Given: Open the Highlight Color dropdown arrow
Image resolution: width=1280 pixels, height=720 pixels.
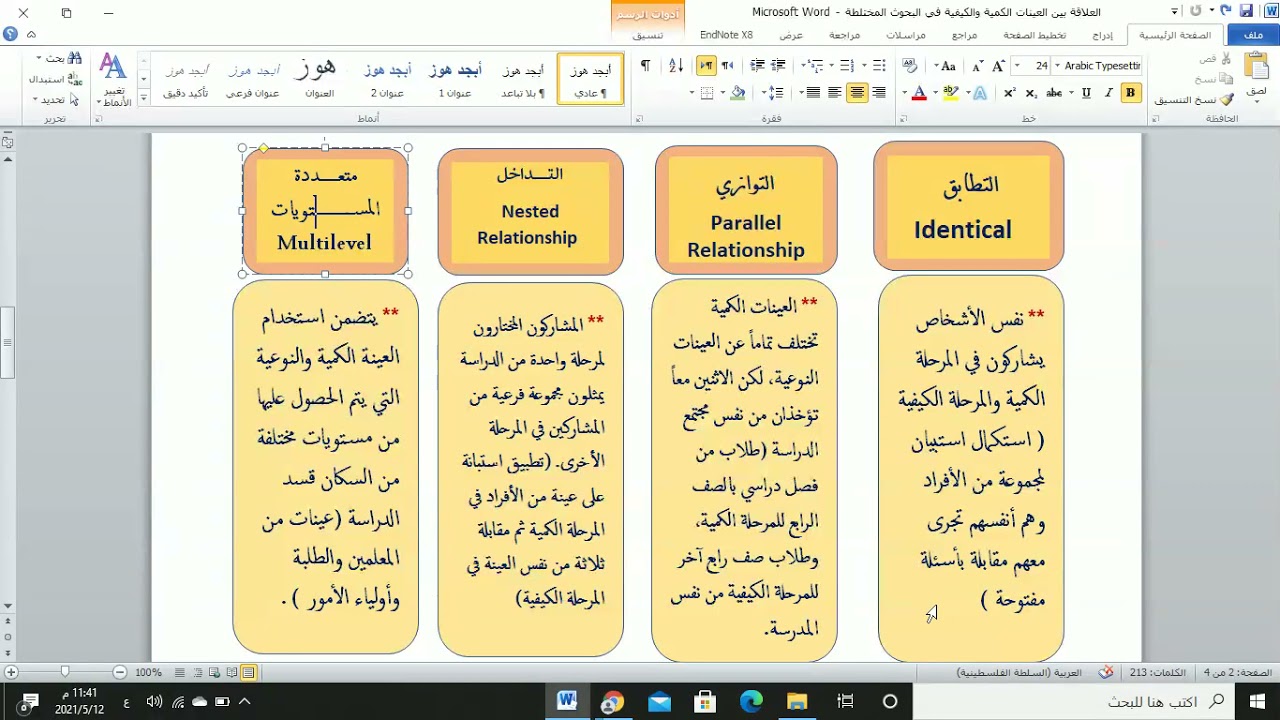Looking at the screenshot, I should click(x=935, y=93).
